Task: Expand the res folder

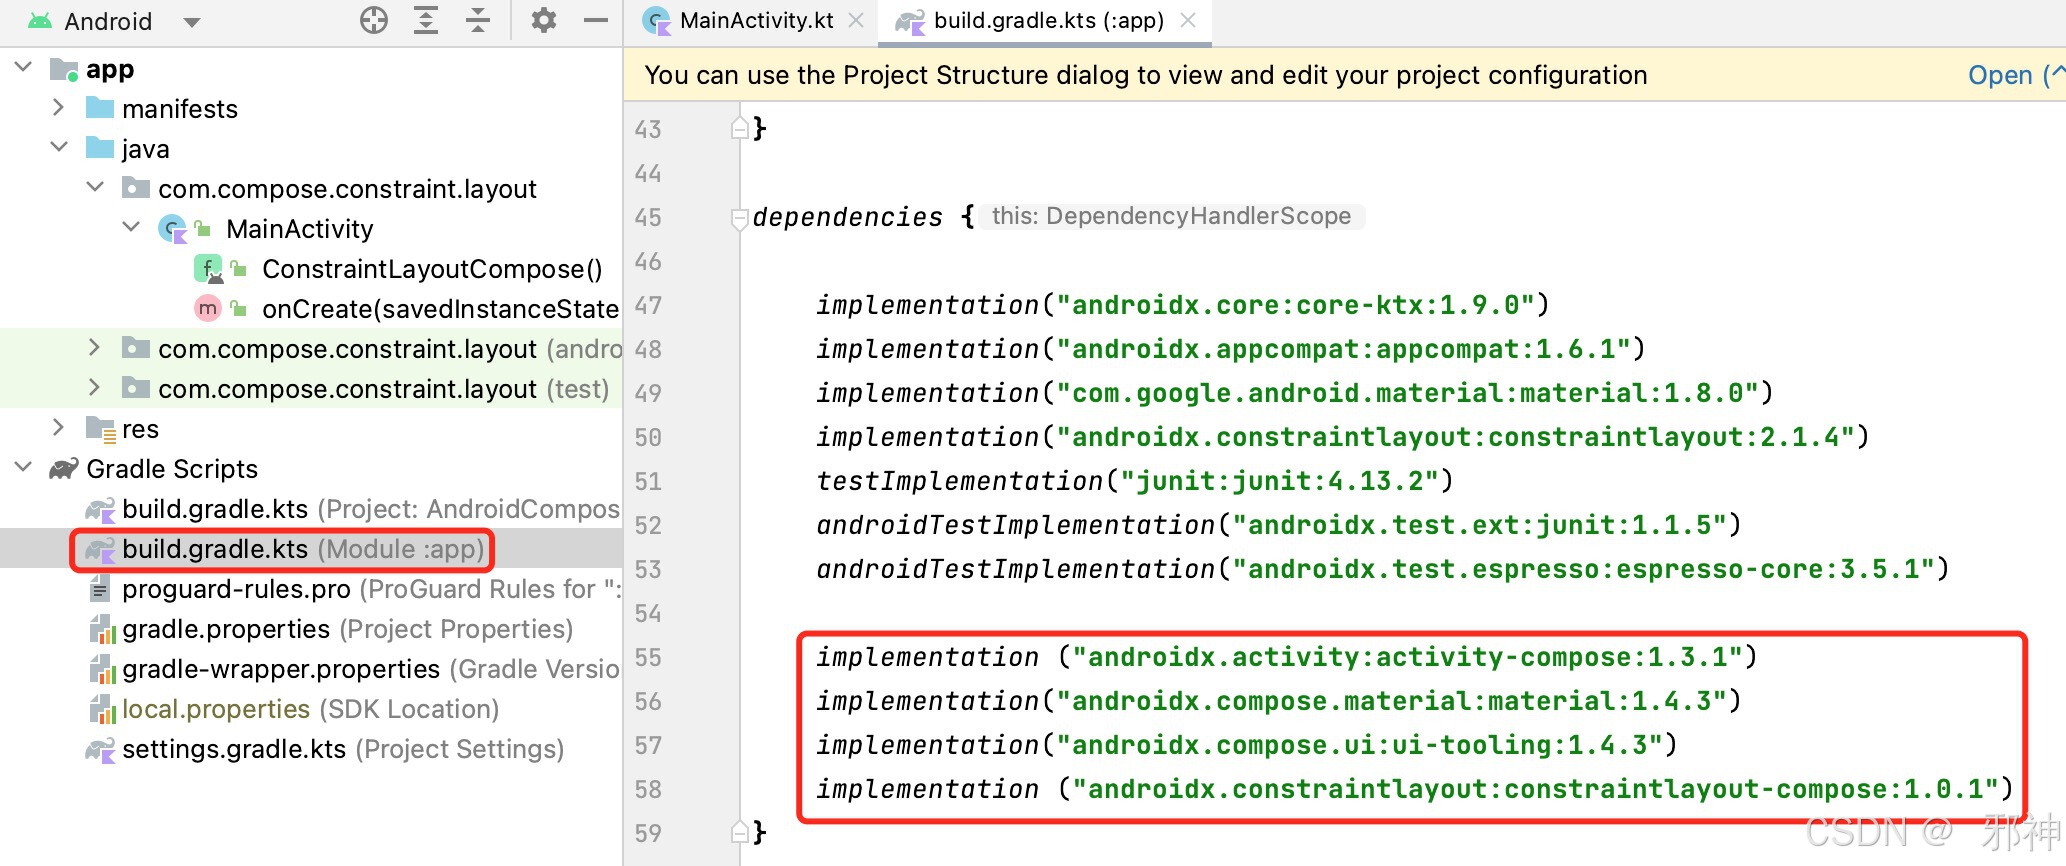Action: click(58, 428)
